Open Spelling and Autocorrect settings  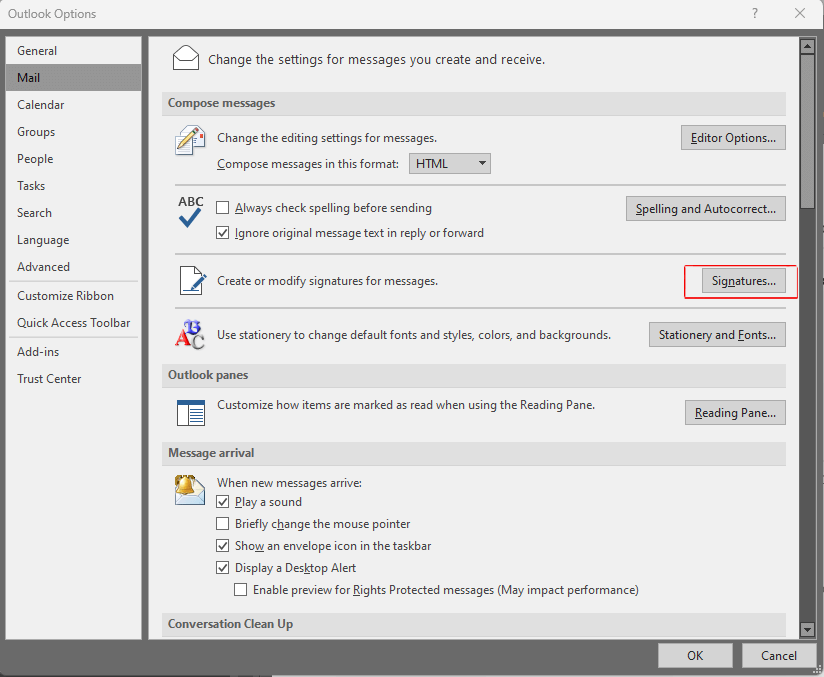coord(706,209)
